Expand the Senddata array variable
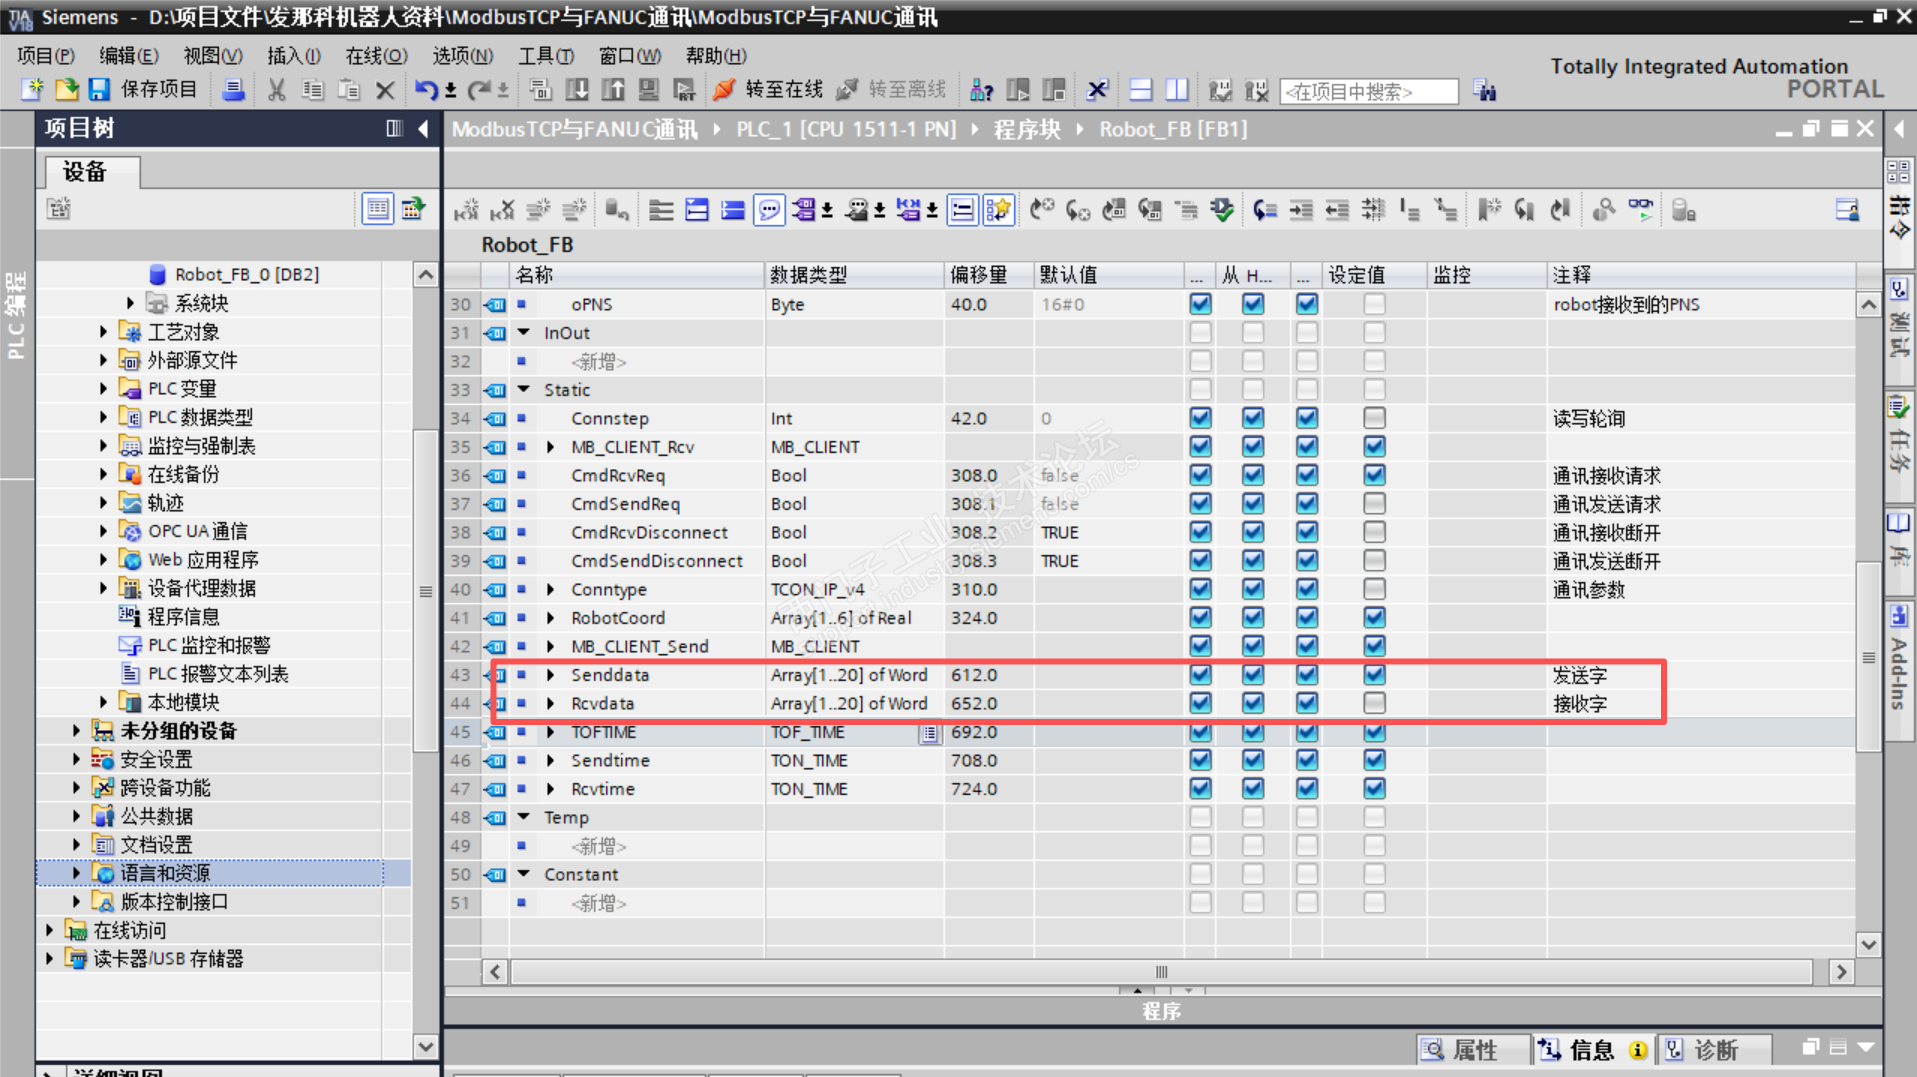 551,675
